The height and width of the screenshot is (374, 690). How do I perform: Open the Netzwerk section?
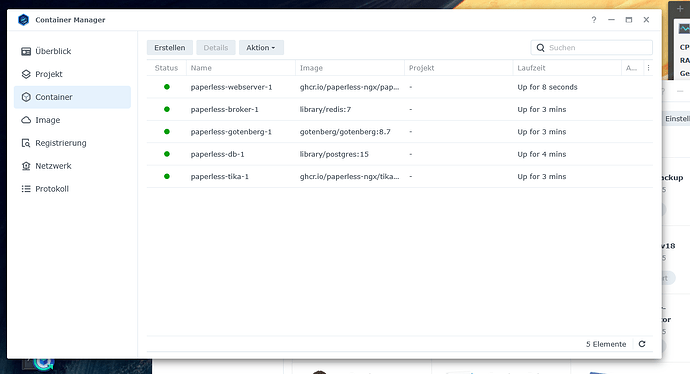73,166
